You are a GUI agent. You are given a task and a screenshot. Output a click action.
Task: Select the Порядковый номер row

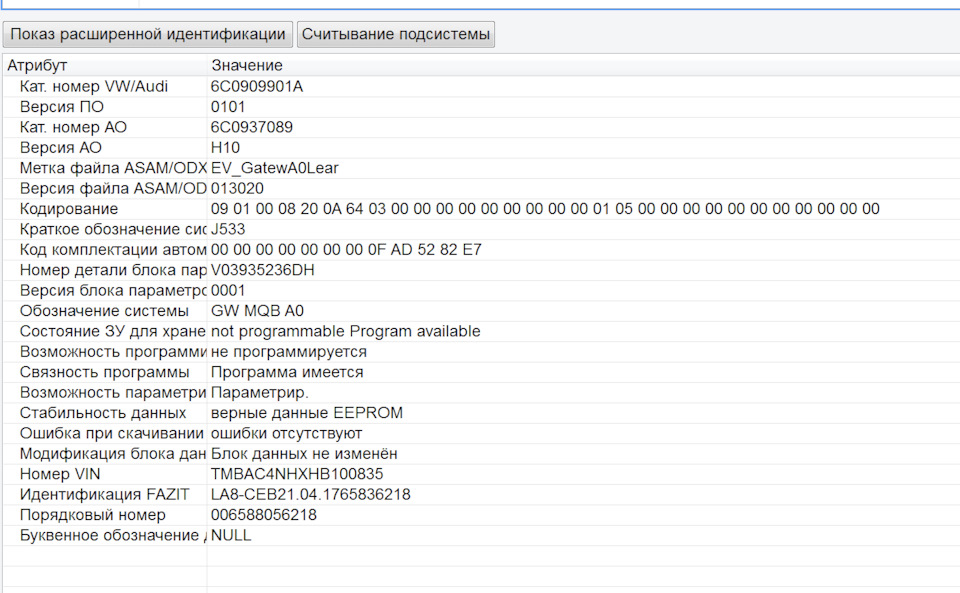93,515
